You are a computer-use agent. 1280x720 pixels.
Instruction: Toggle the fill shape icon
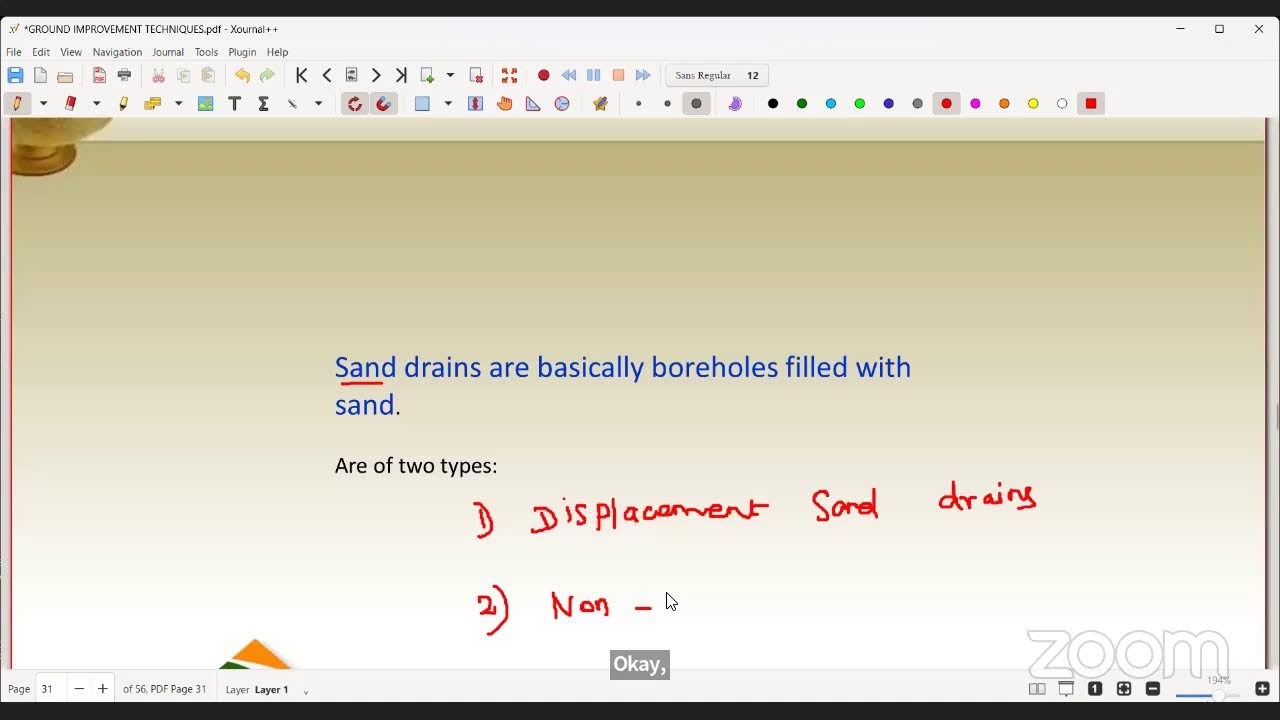click(734, 103)
